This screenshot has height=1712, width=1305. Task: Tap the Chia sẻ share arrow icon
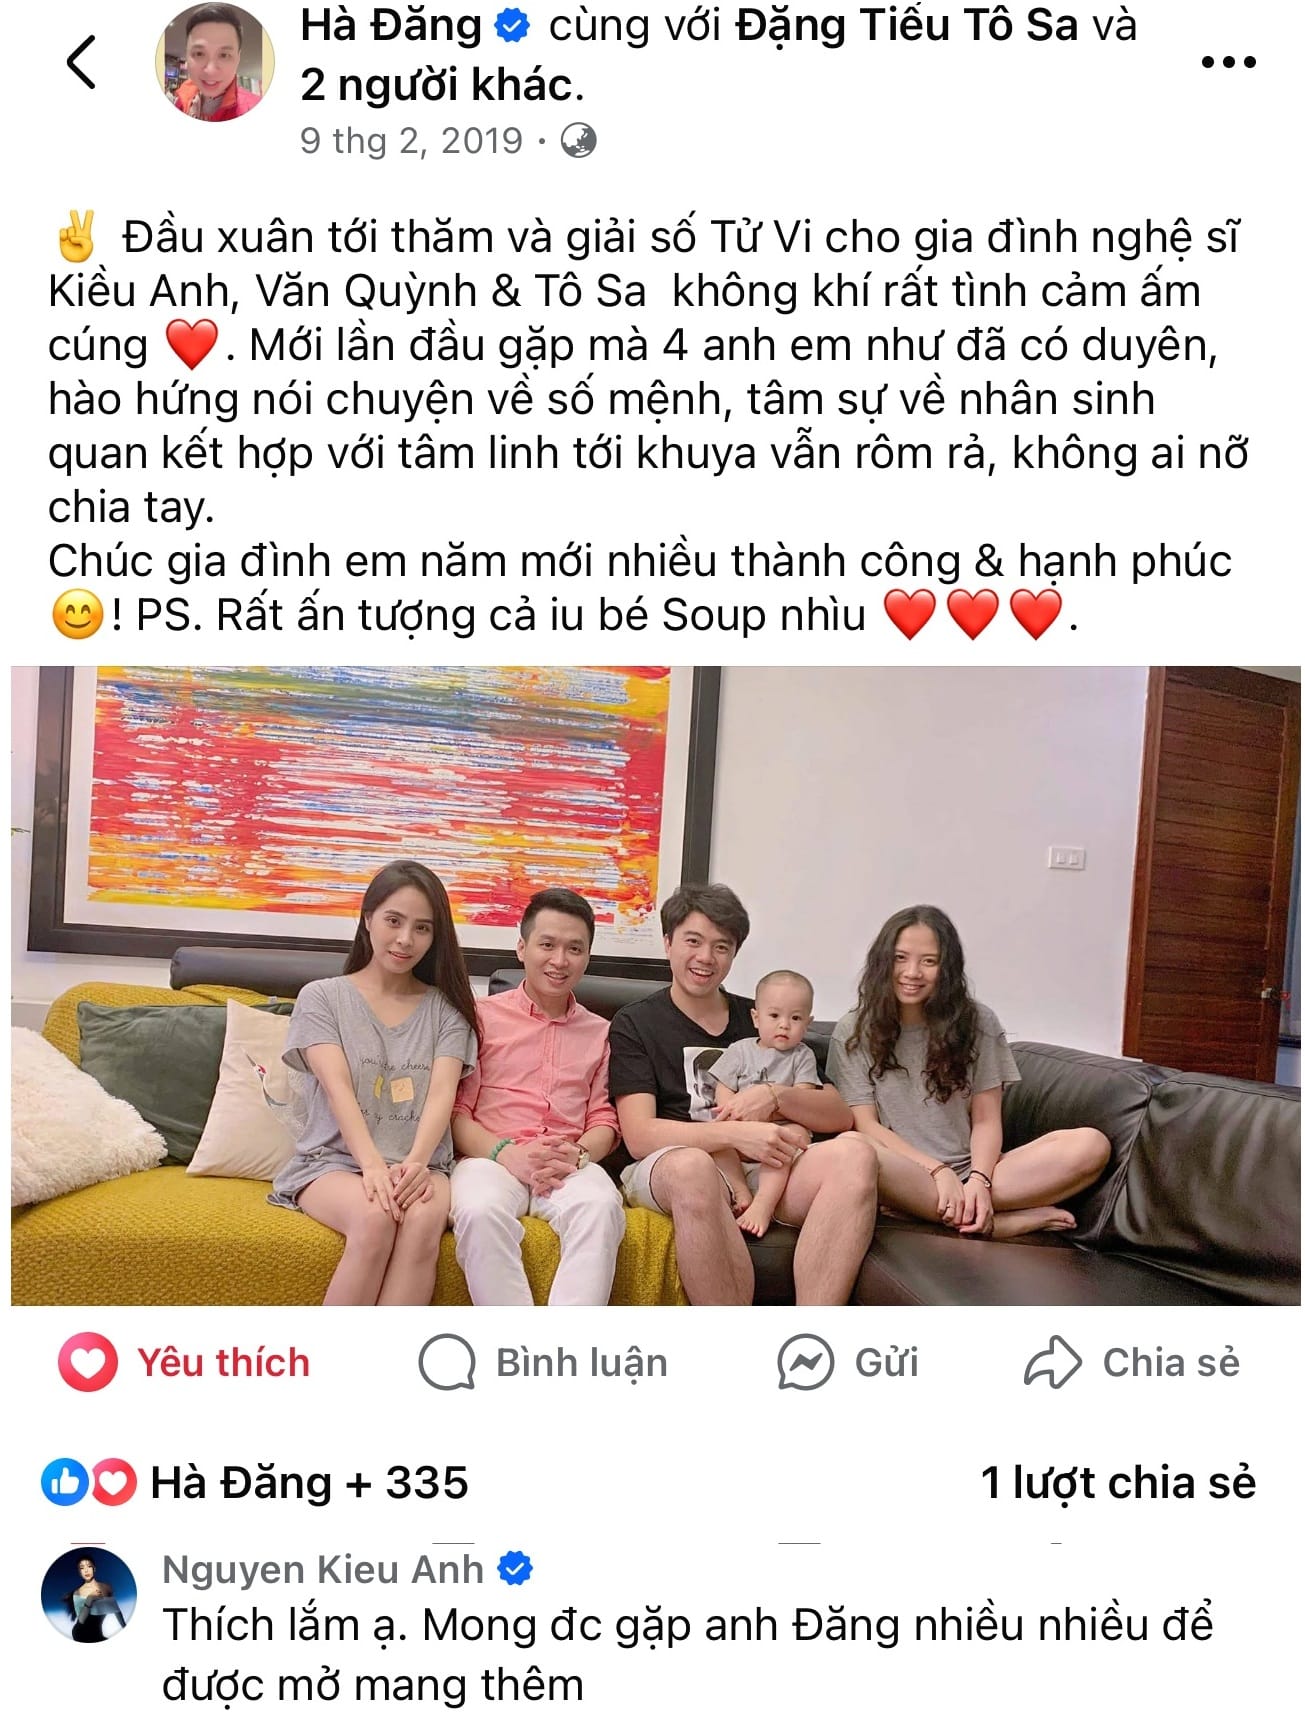pos(1052,1362)
